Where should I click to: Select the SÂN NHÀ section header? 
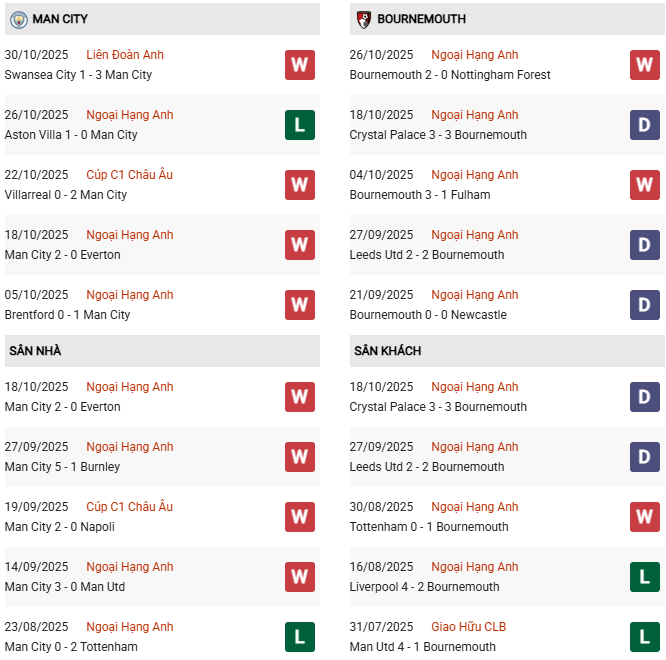click(x=36, y=351)
